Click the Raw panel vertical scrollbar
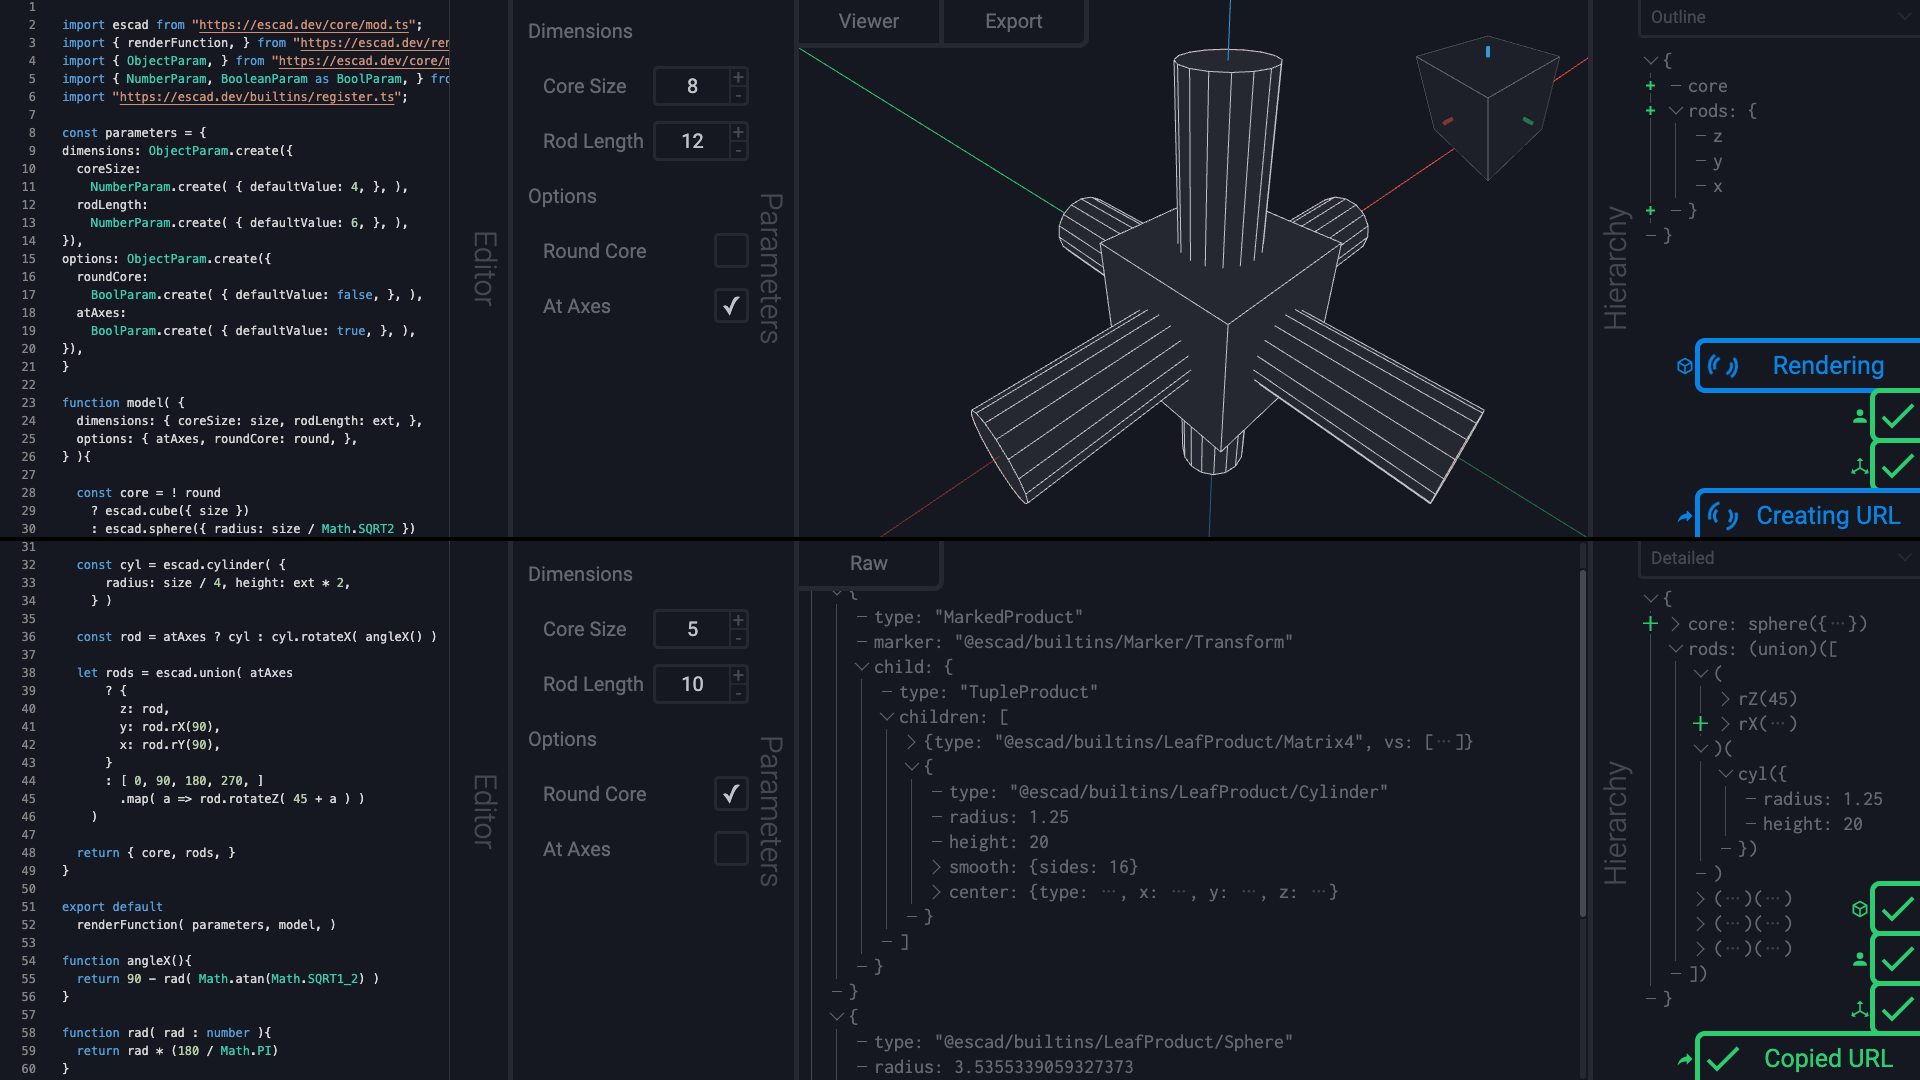1920x1080 pixels. [1582, 740]
